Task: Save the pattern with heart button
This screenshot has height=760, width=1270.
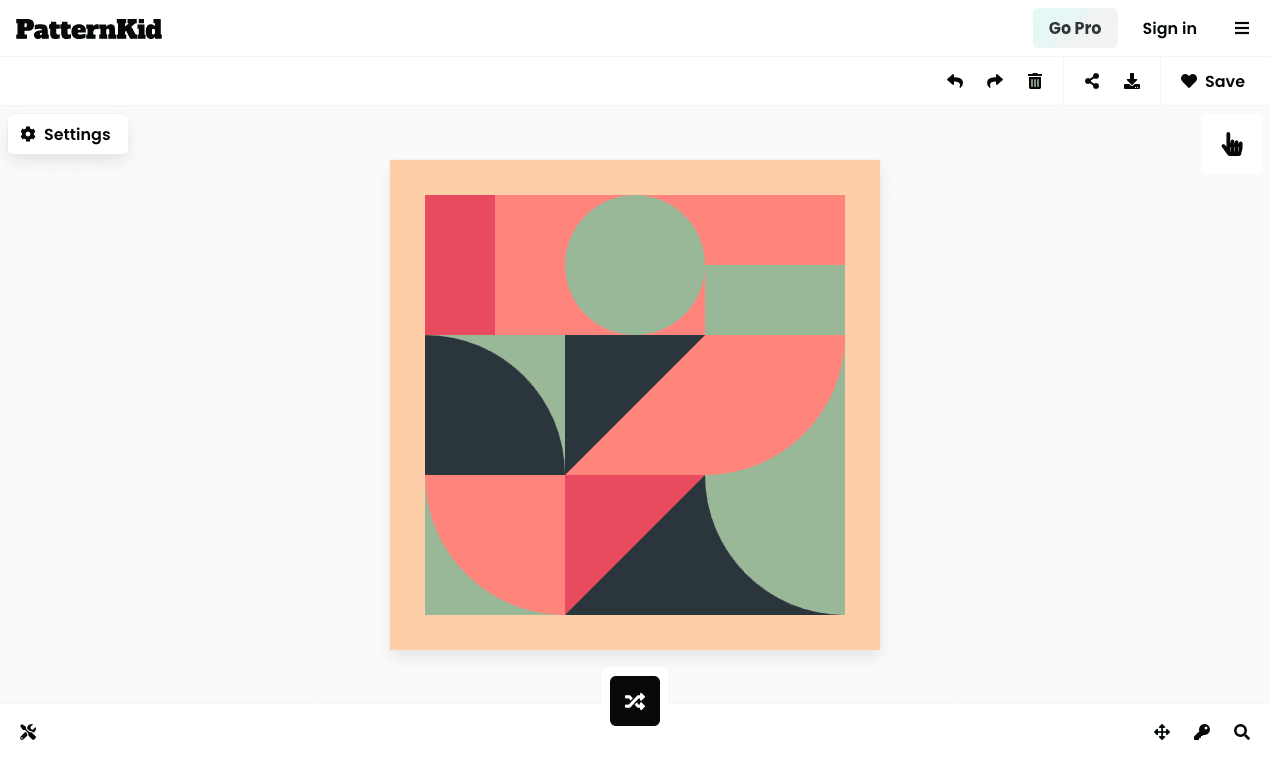Action: tap(1213, 81)
